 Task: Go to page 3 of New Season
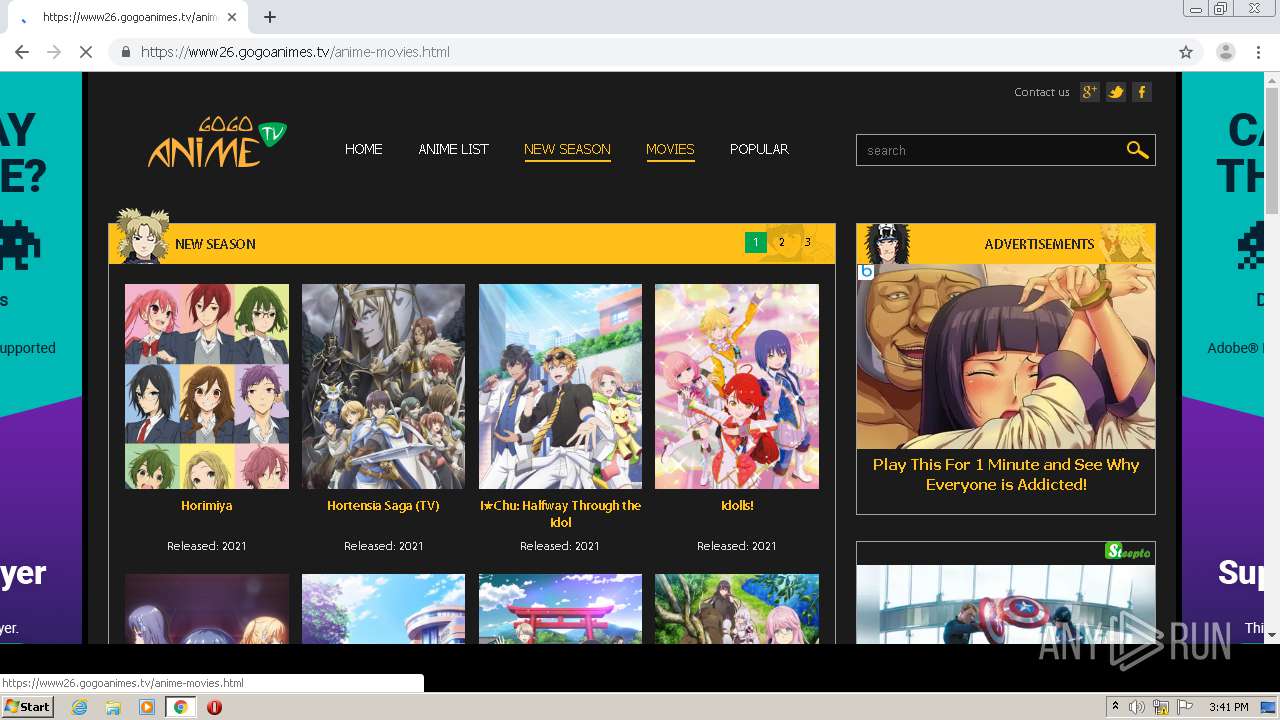click(808, 242)
